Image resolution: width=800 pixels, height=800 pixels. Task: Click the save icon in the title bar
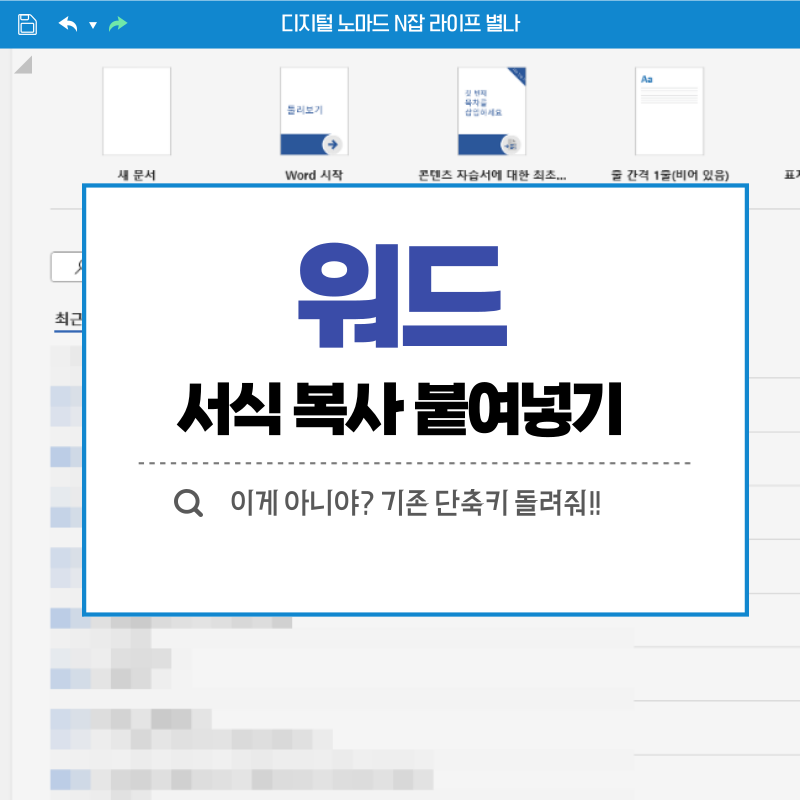(27, 24)
